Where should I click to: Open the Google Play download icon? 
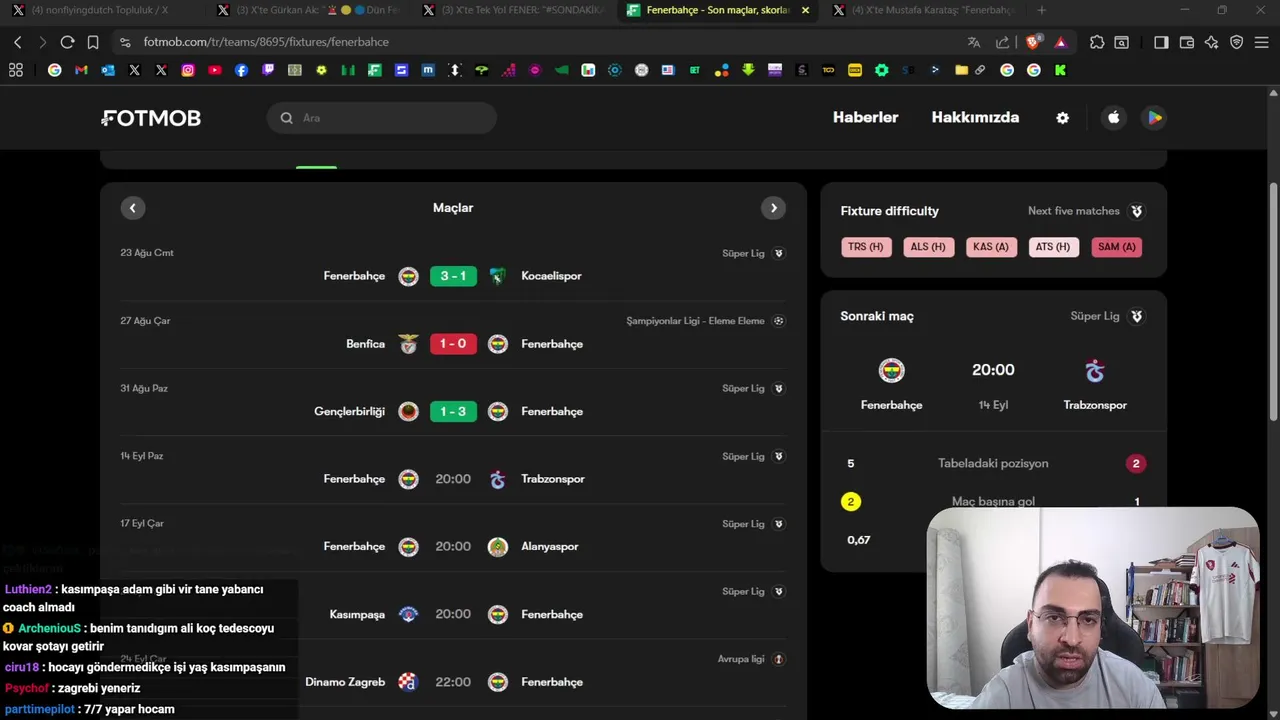point(1154,118)
